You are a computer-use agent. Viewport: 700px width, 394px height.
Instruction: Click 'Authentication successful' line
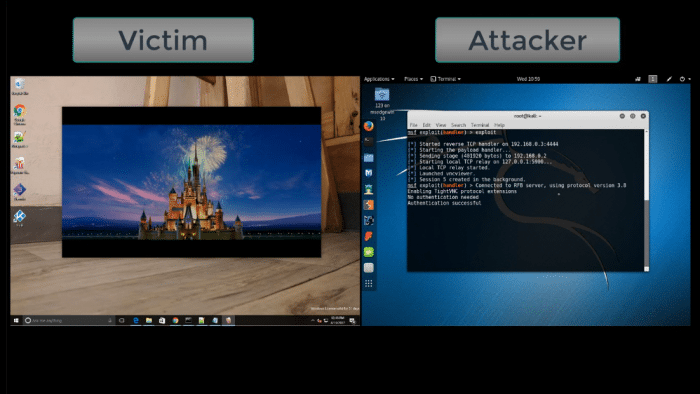444,203
